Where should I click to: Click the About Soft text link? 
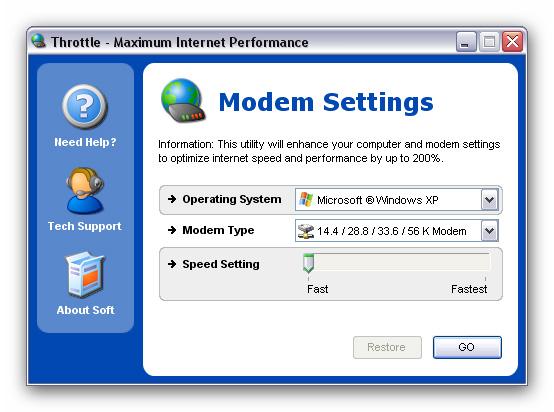point(86,310)
